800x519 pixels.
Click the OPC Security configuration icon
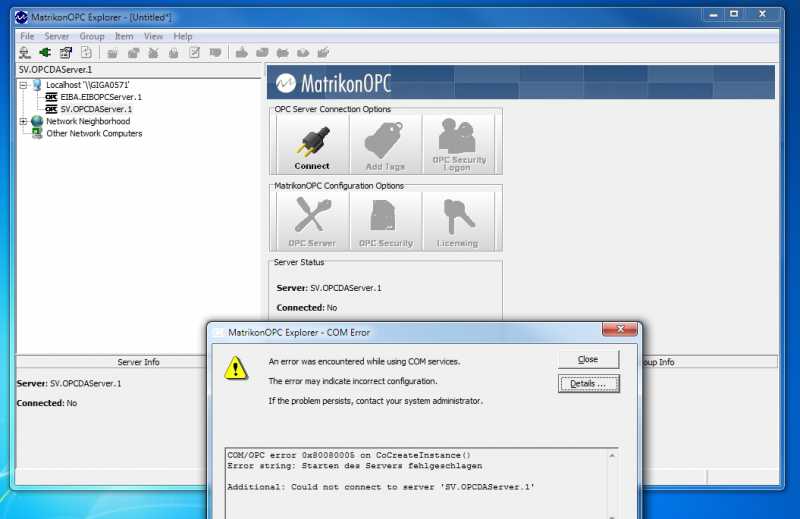[385, 221]
